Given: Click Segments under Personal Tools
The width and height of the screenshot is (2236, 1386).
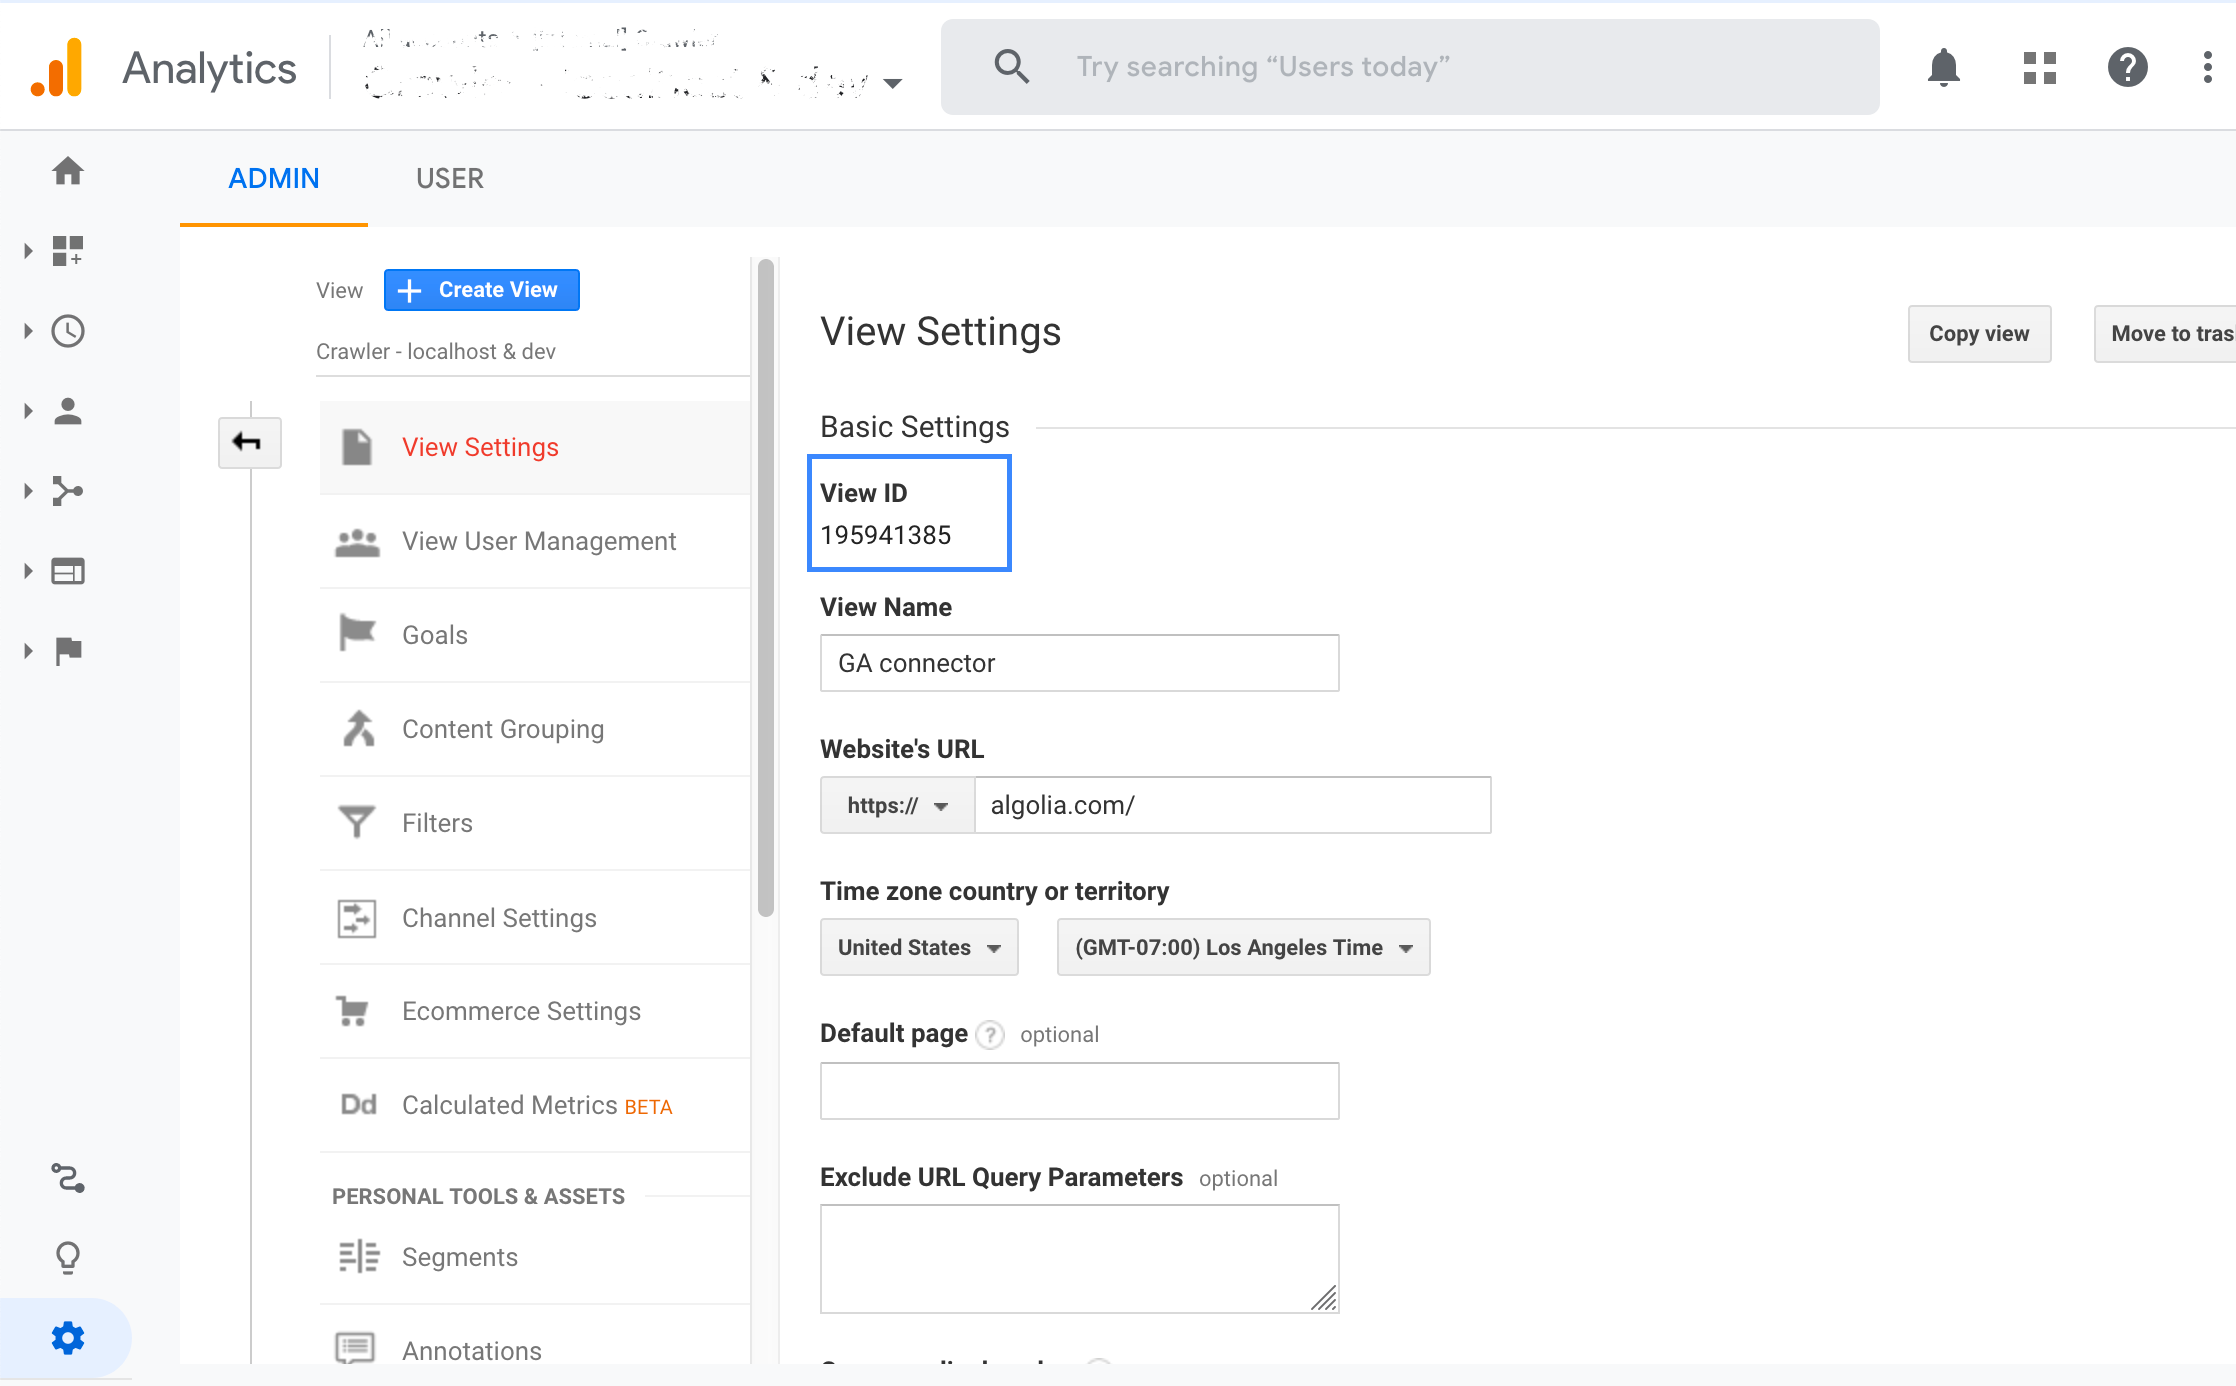Looking at the screenshot, I should pos(460,1257).
